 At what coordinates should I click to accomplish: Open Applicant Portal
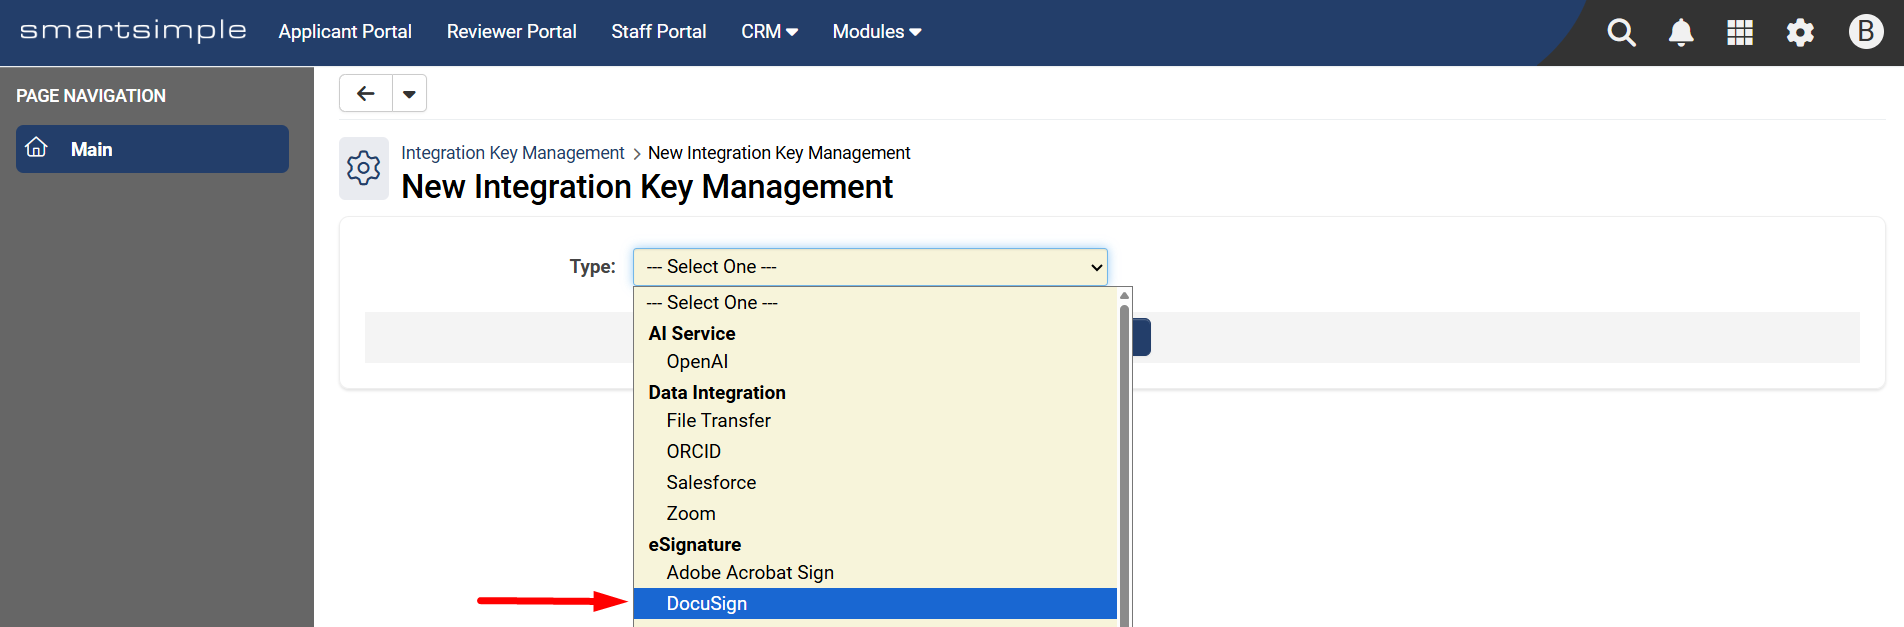[x=345, y=32]
